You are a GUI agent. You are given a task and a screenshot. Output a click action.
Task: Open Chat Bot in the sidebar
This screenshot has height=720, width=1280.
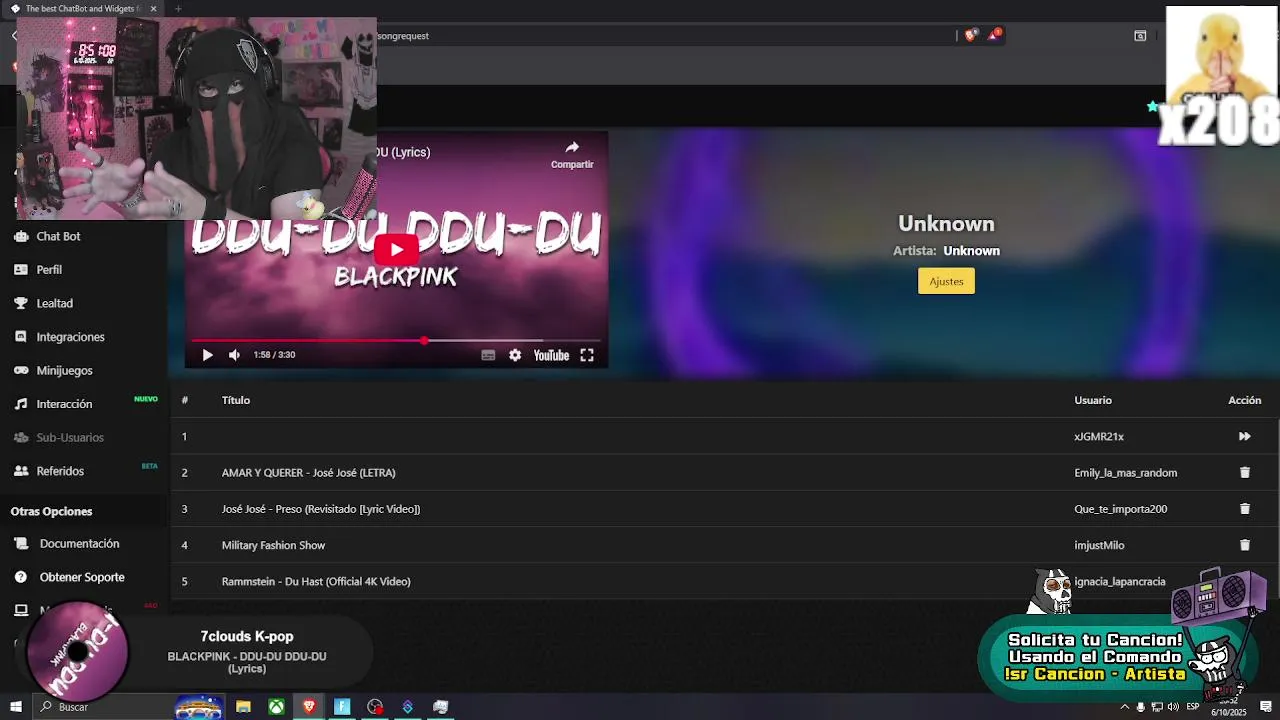pos(58,236)
